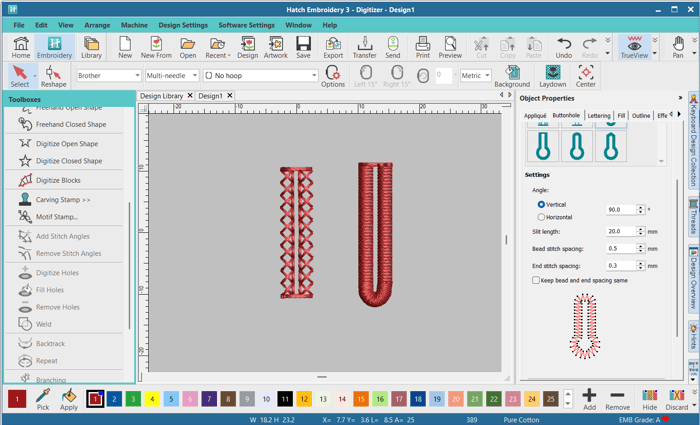Select yellow color swatch number 4
This screenshot has height=425, width=700.
pos(153,398)
